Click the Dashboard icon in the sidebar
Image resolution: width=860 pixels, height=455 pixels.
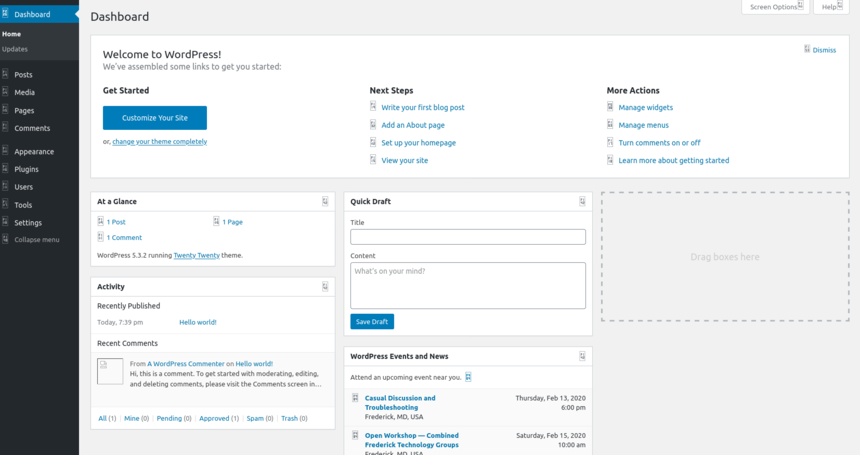[5, 14]
